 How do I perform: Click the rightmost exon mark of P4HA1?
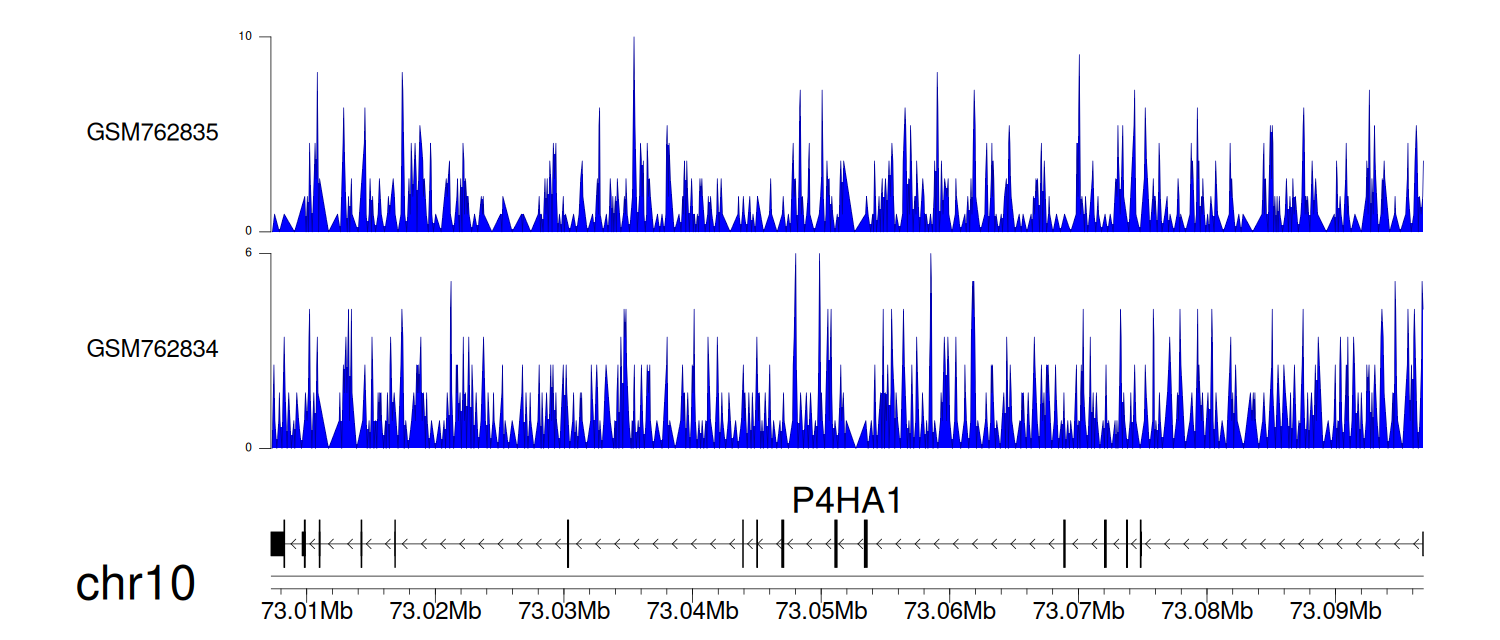[1422, 544]
